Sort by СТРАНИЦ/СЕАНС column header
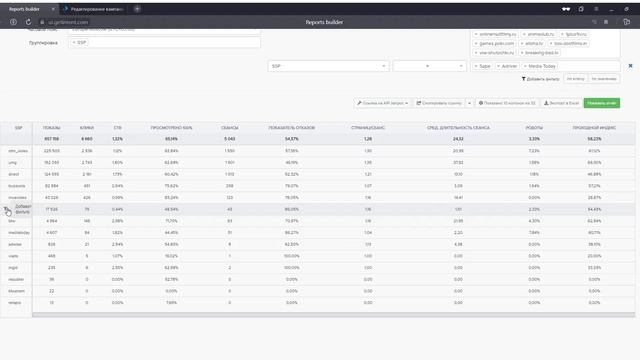The width and height of the screenshot is (640, 360). coord(368,128)
